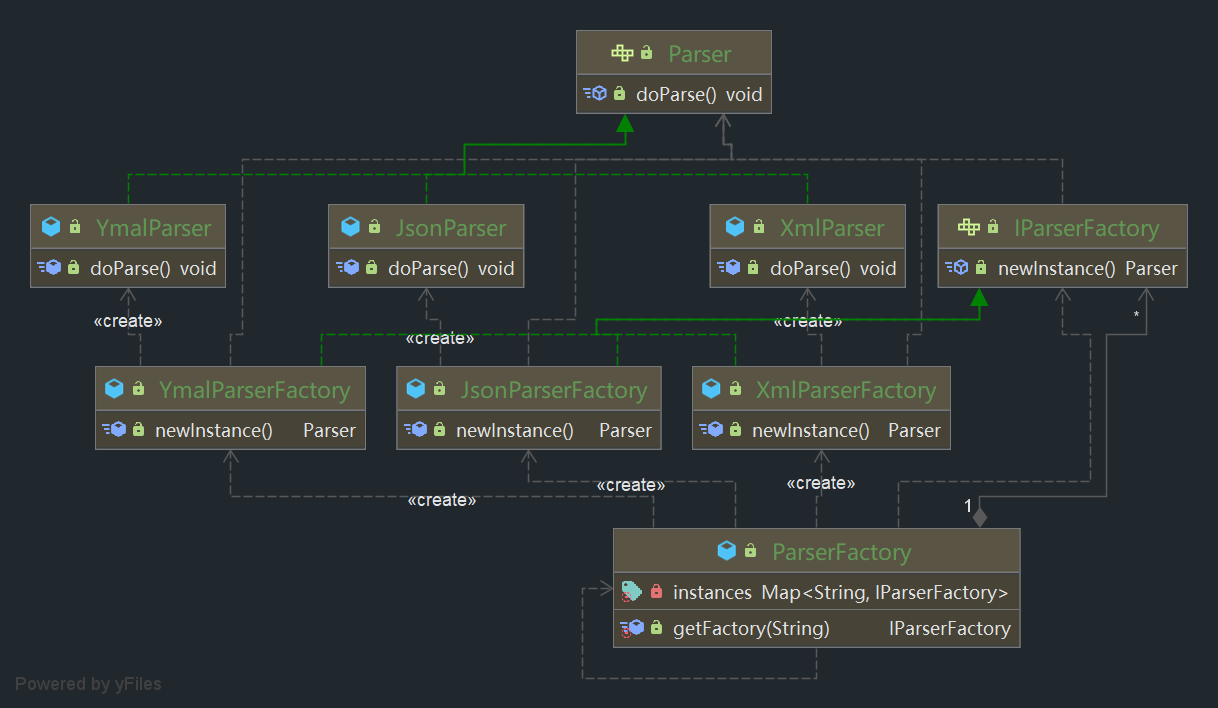Select the YmalParserFactory class title
This screenshot has width=1218, height=708.
[254, 390]
